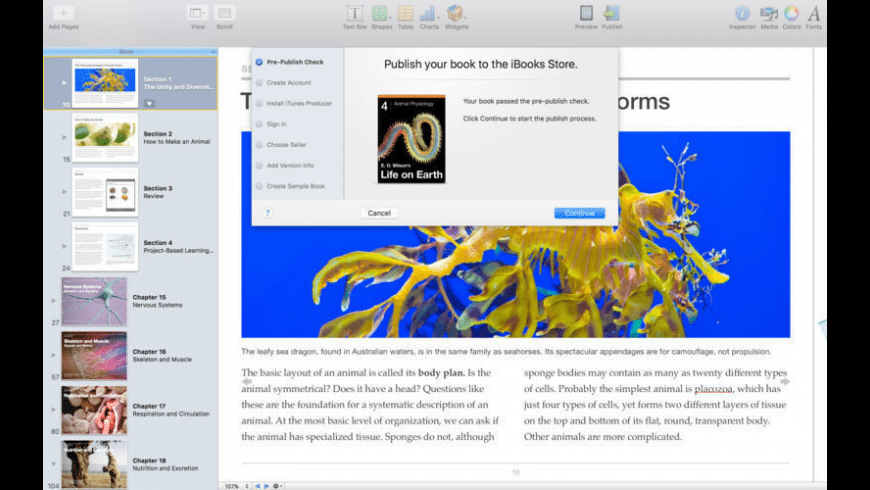Expand Section 2 disclosure triangle

click(x=64, y=137)
